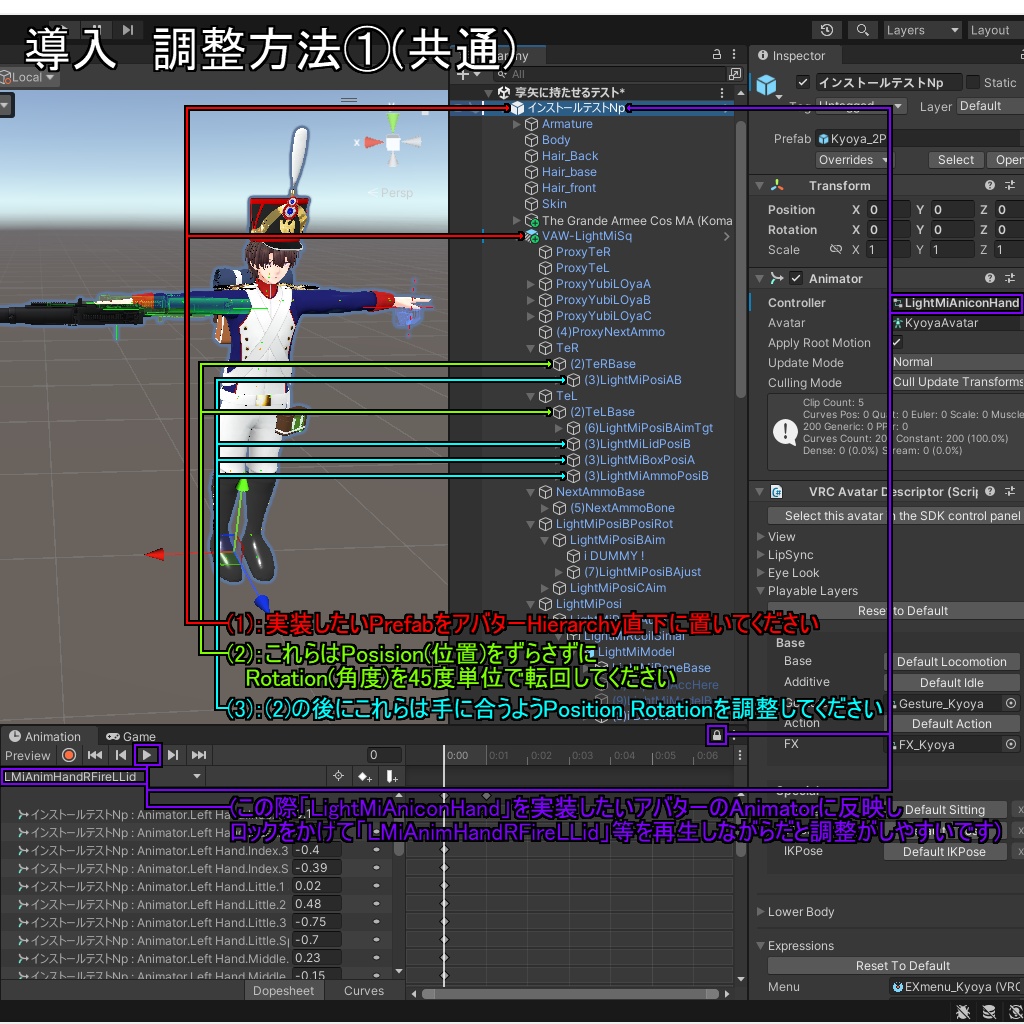Image resolution: width=1024 pixels, height=1024 pixels.
Task: Toggle Apply Root Motion checkbox
Action: click(x=897, y=342)
